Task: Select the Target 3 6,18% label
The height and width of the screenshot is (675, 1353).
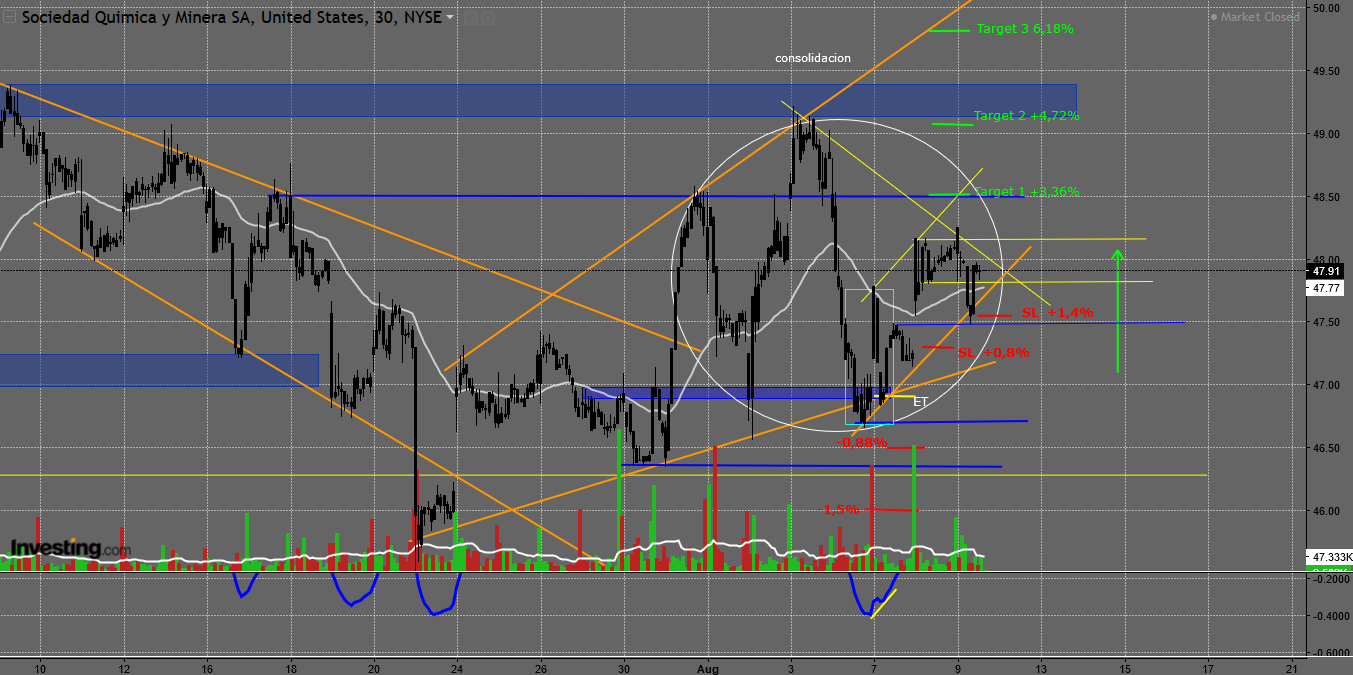Action: (1025, 29)
